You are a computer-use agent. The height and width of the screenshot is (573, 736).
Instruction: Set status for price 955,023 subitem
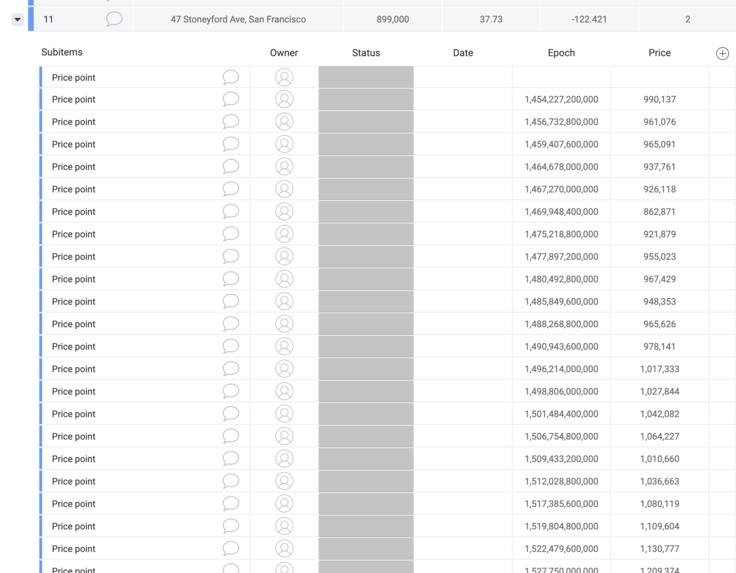click(366, 257)
